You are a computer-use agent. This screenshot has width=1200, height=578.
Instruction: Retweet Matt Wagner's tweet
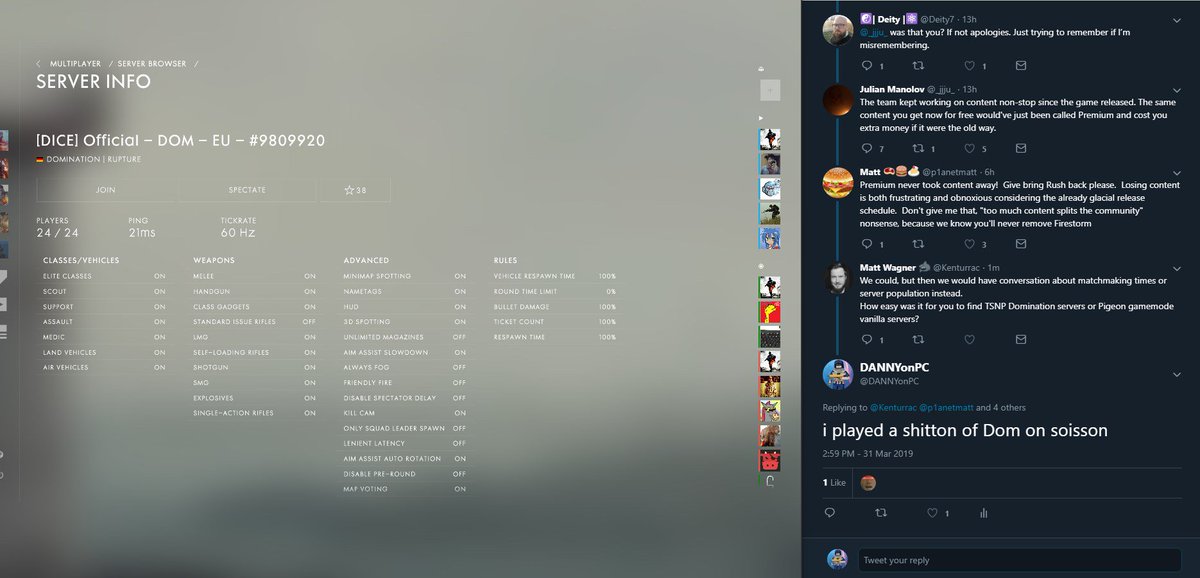click(918, 340)
